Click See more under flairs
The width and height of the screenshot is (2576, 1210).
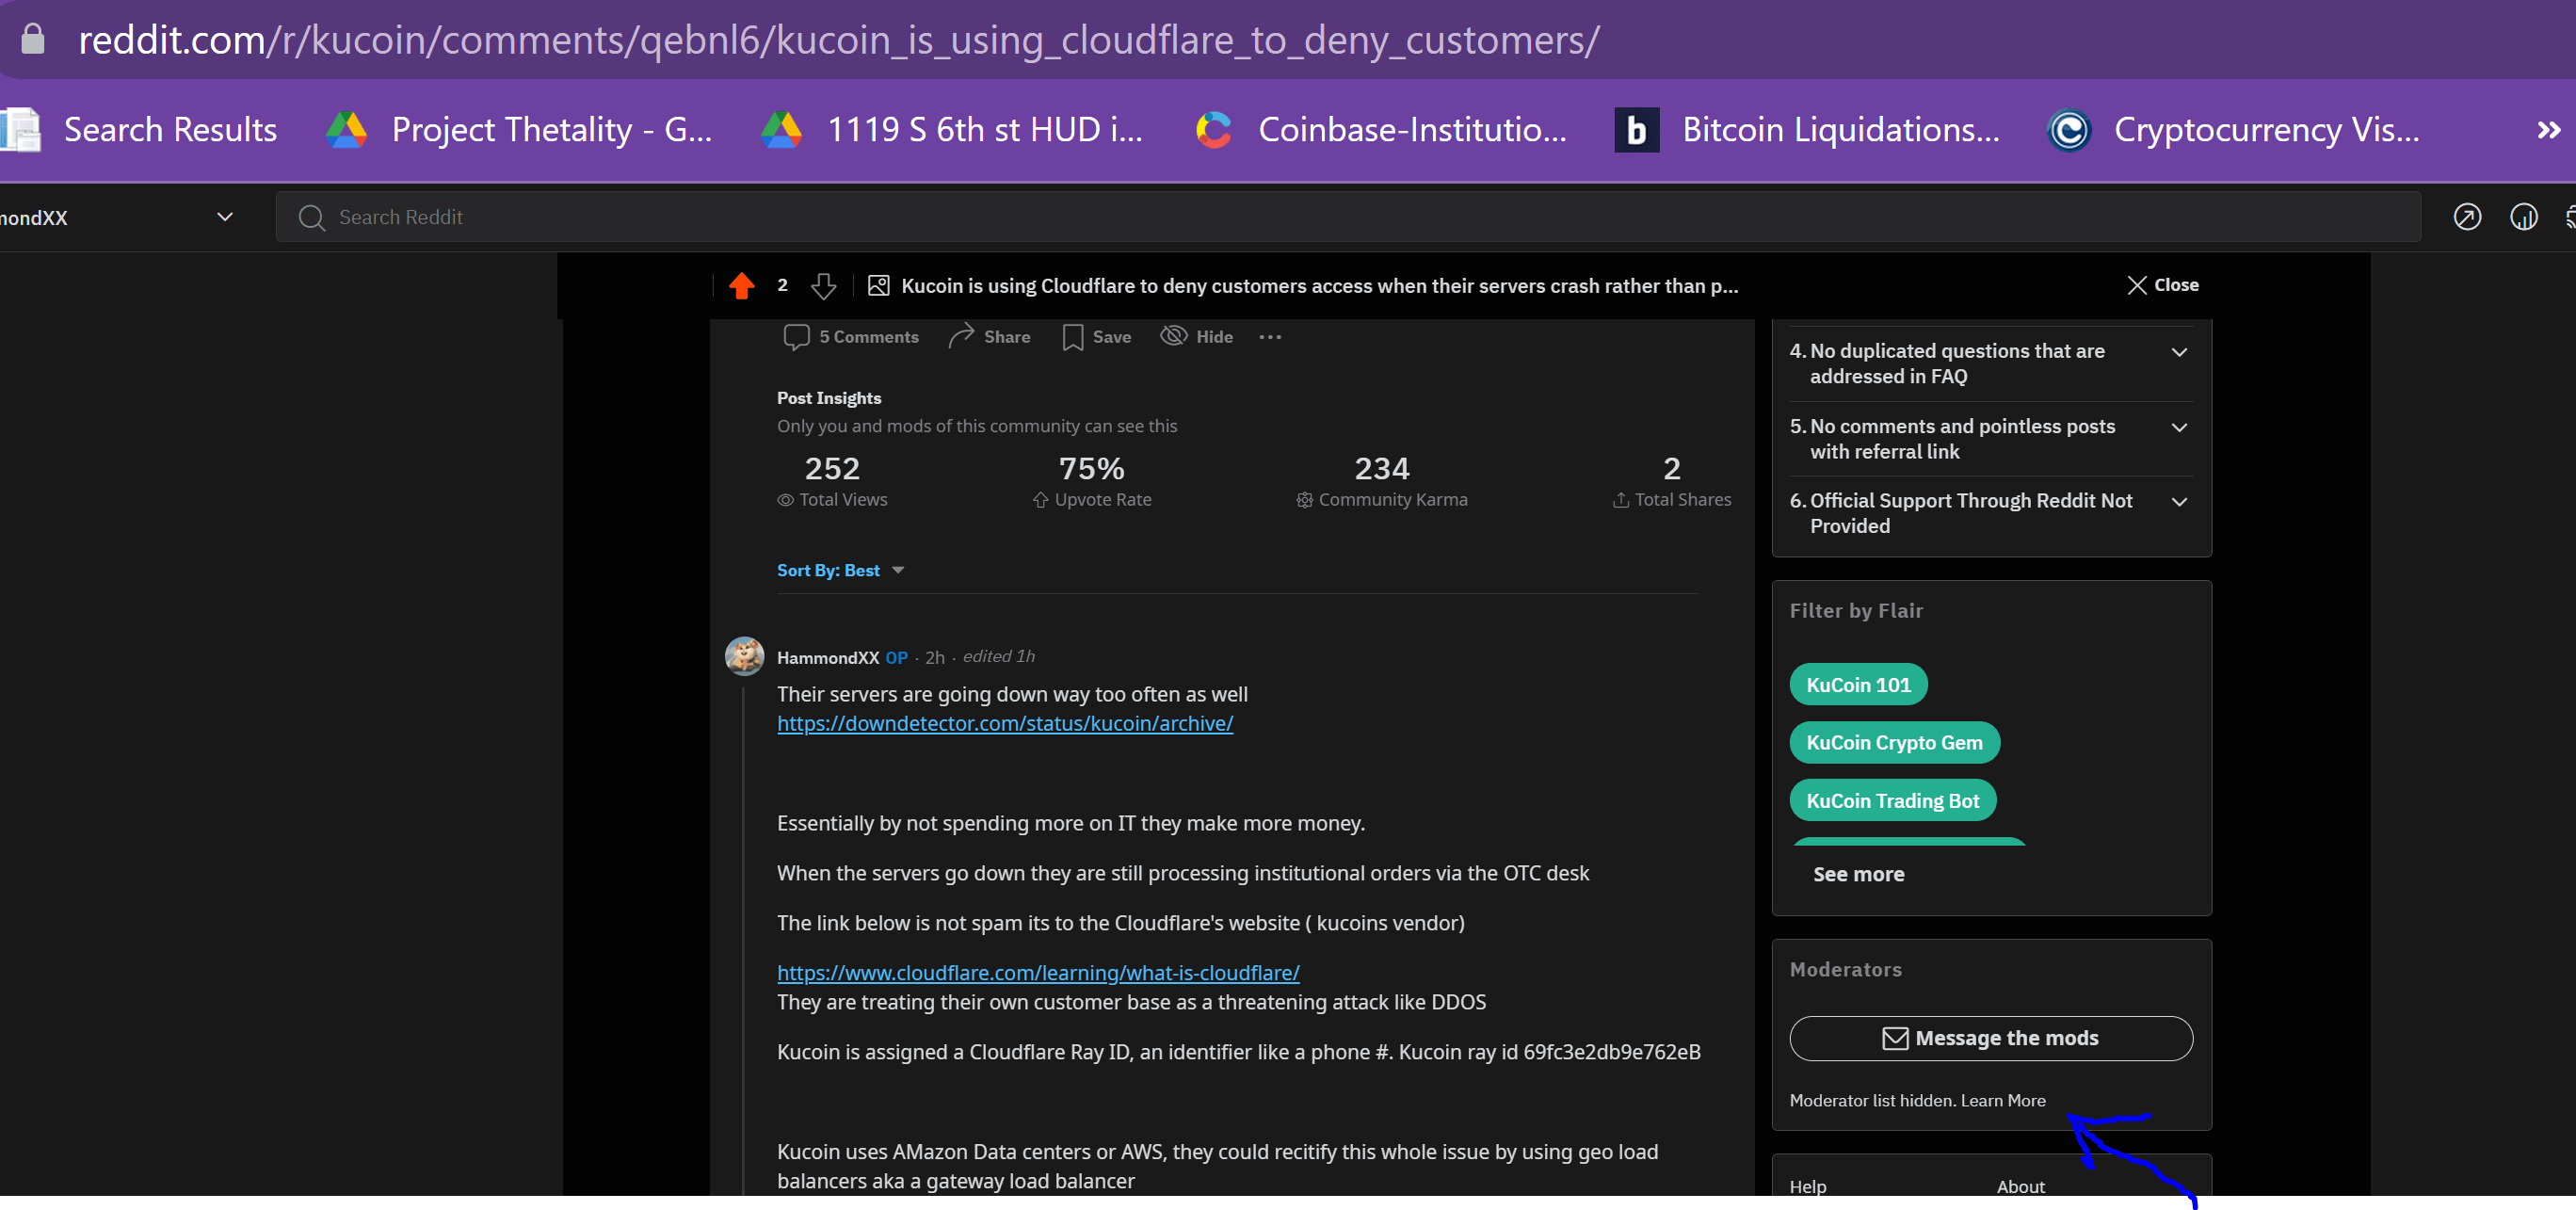[1858, 874]
